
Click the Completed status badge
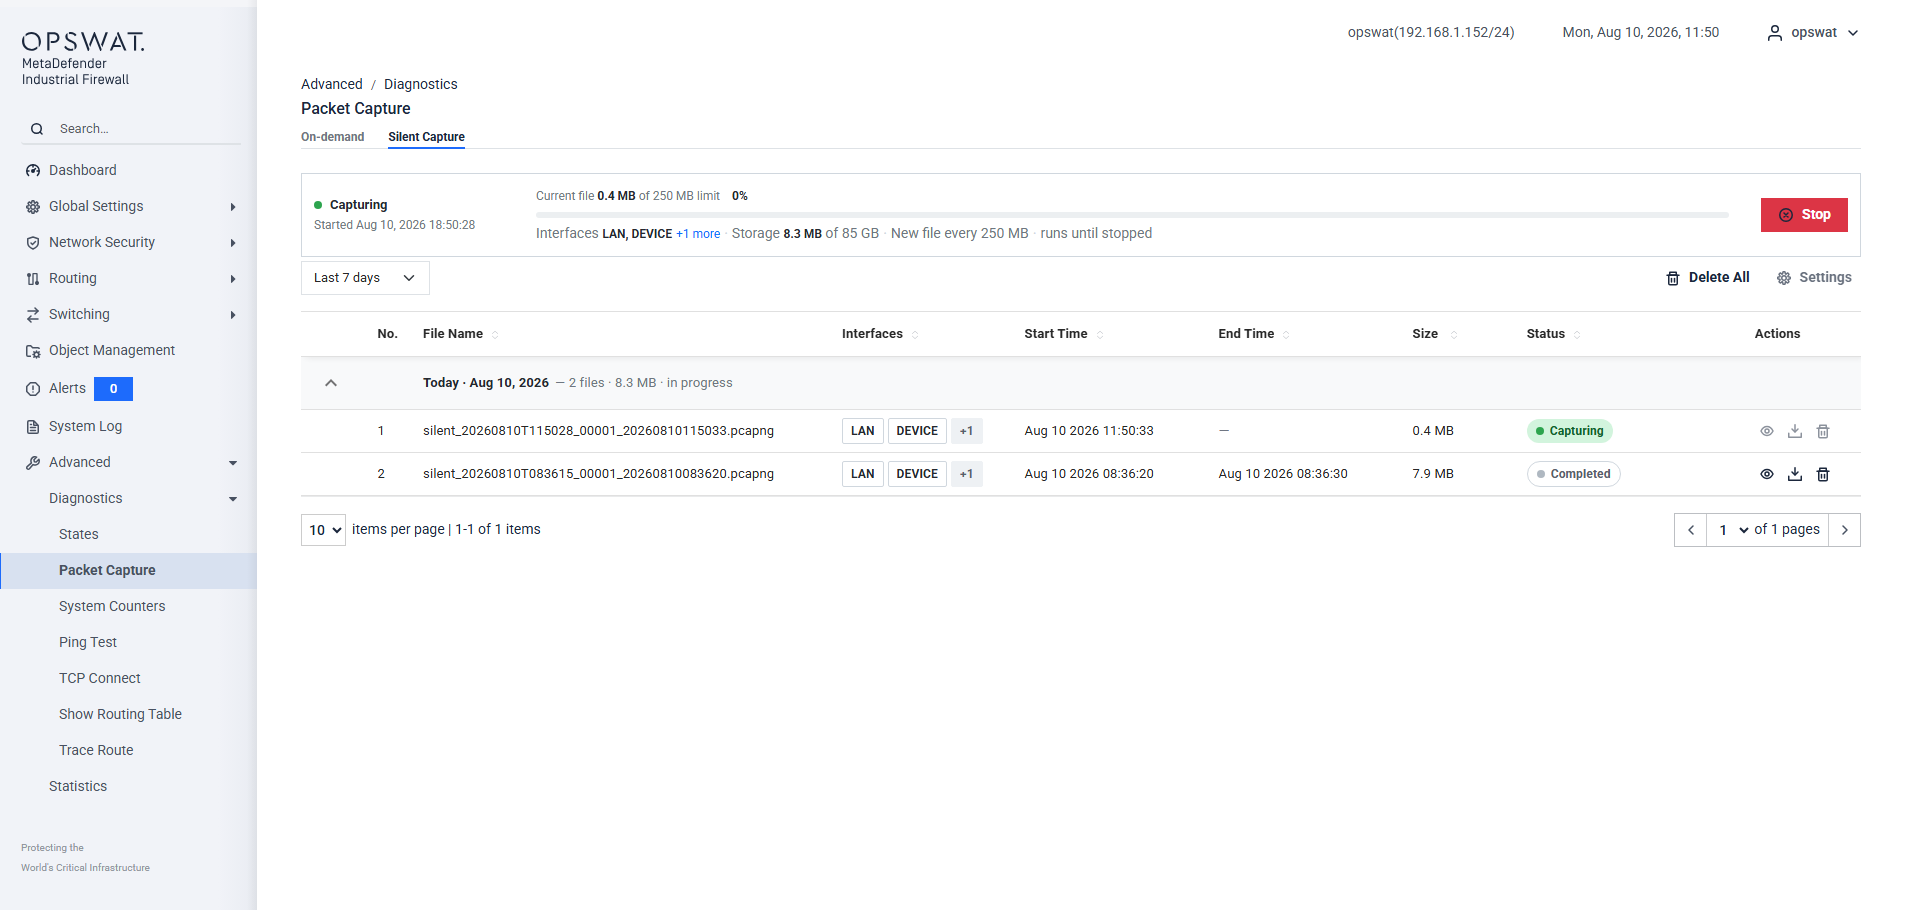[x=1574, y=474]
